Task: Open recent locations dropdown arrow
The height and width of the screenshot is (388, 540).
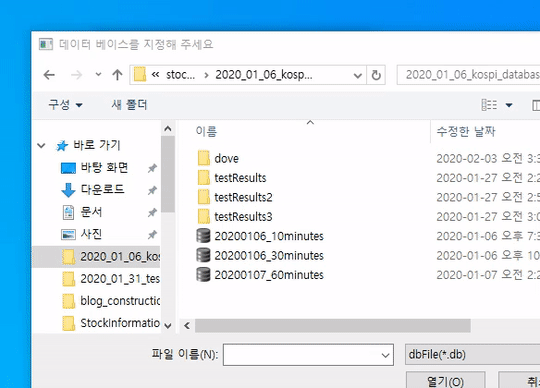Action: tap(98, 74)
